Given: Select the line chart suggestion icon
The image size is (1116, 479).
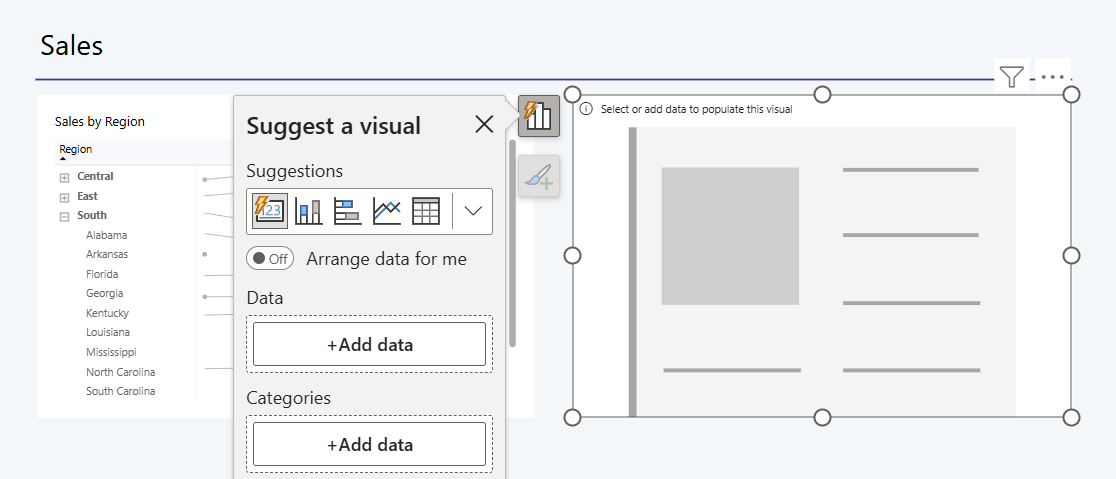Looking at the screenshot, I should pyautogui.click(x=387, y=211).
